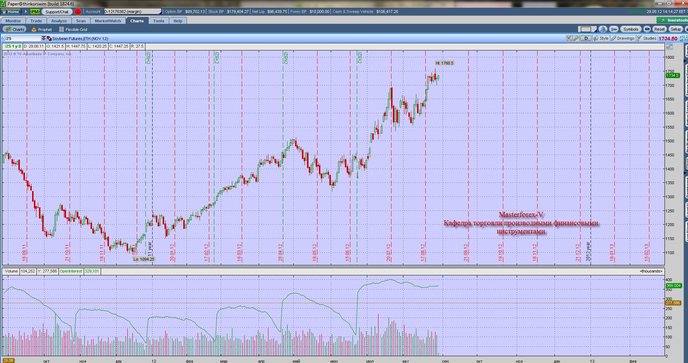Expand the symbol list arrow after ZS

click(x=43, y=39)
